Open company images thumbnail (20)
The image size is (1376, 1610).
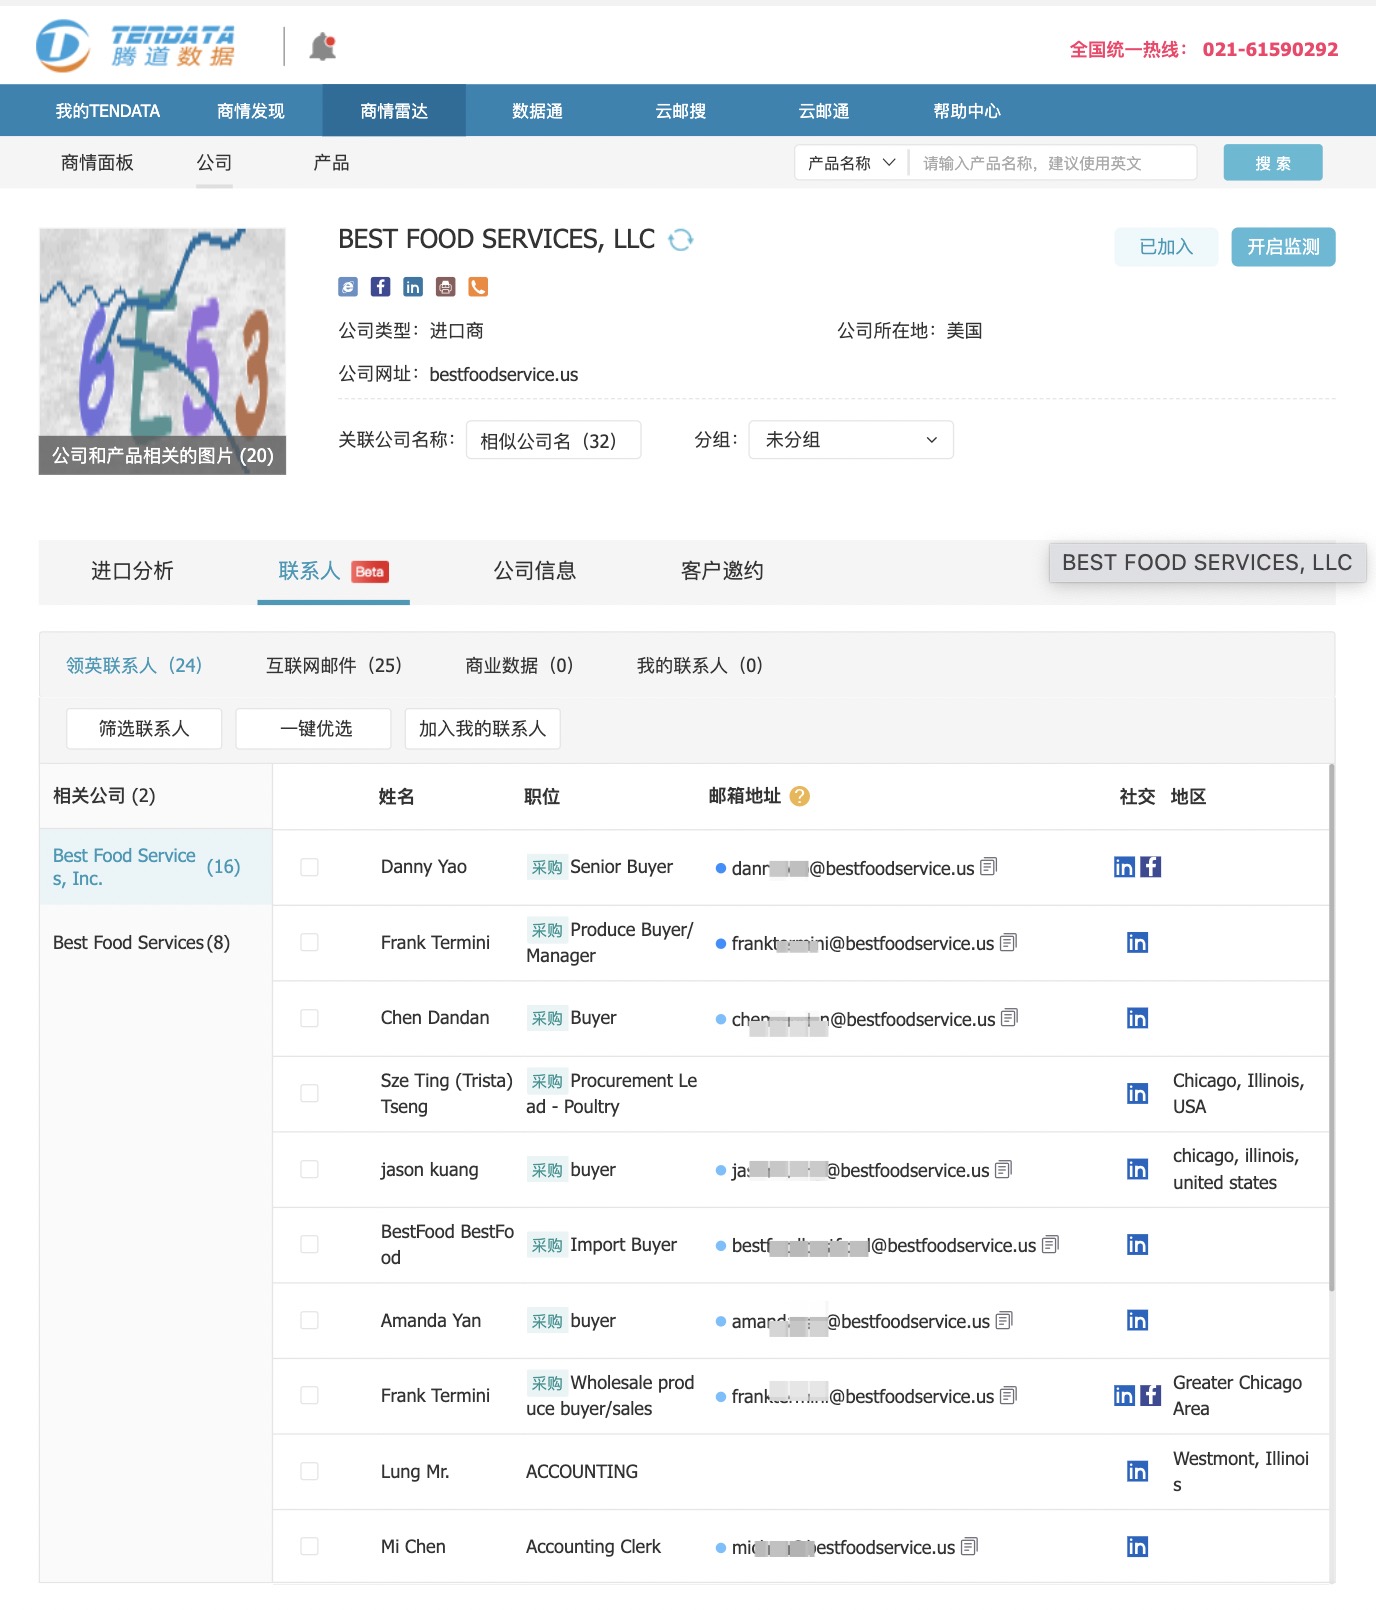coord(162,351)
